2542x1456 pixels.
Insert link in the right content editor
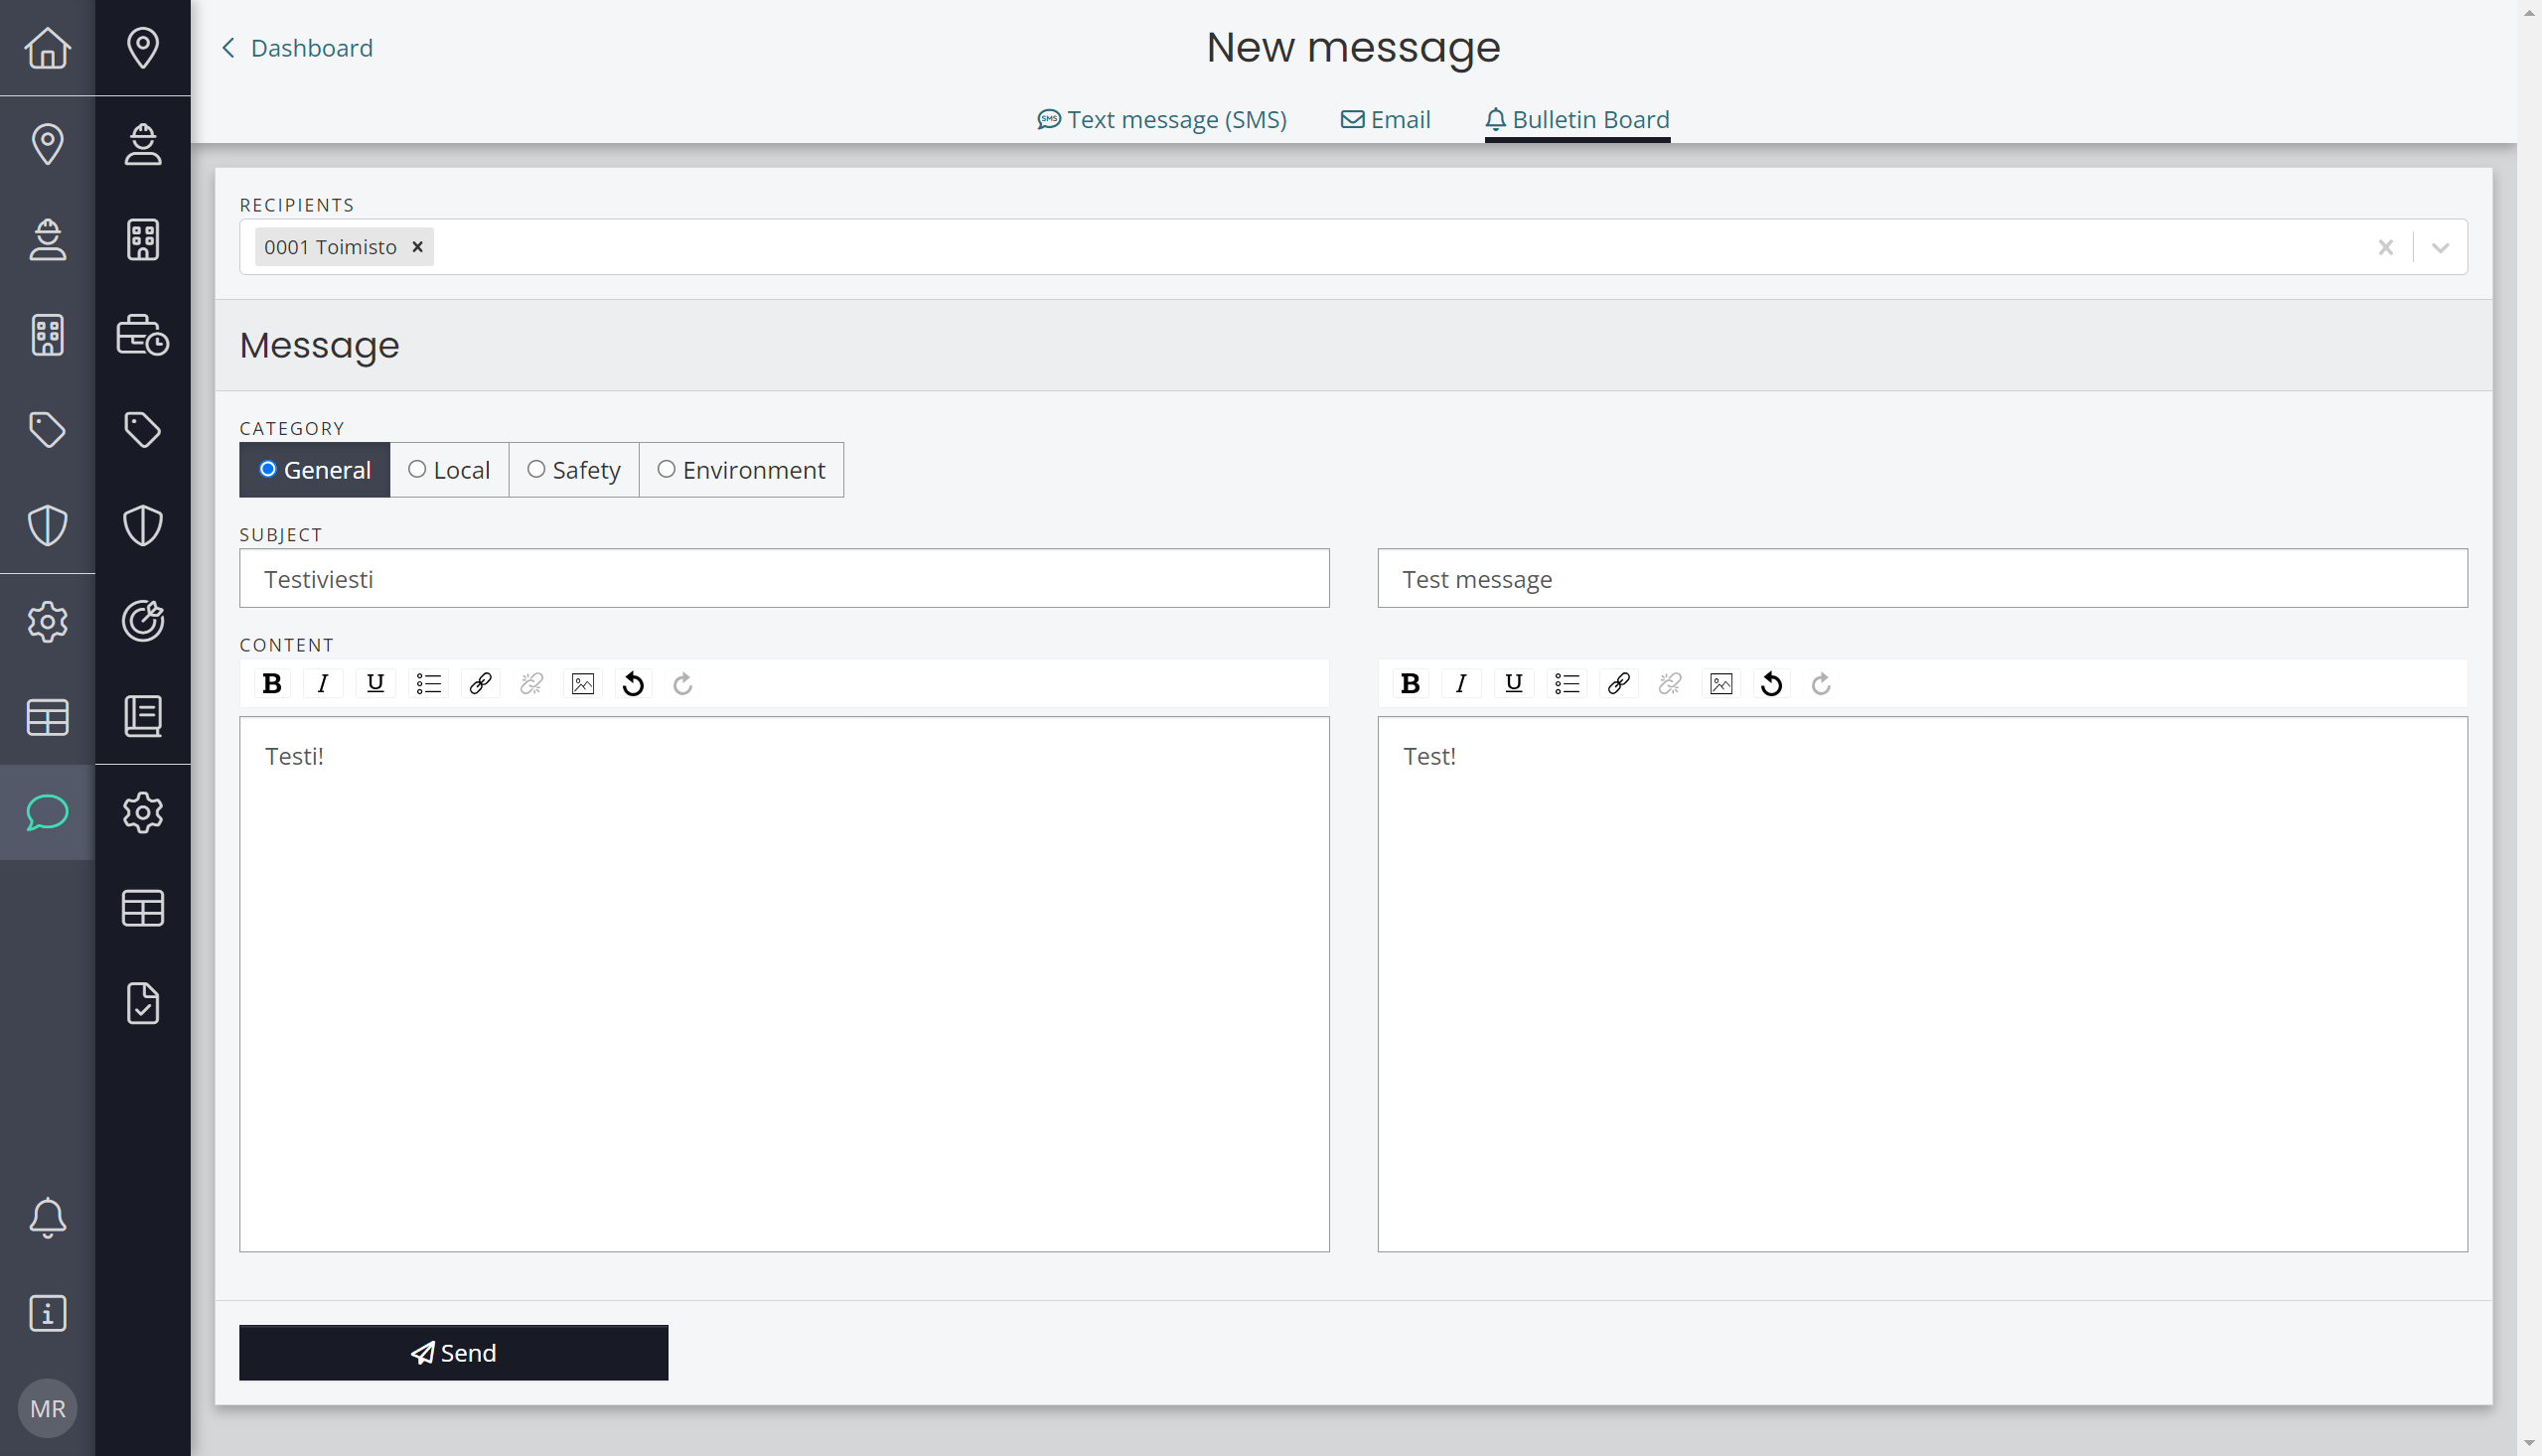pos(1618,684)
